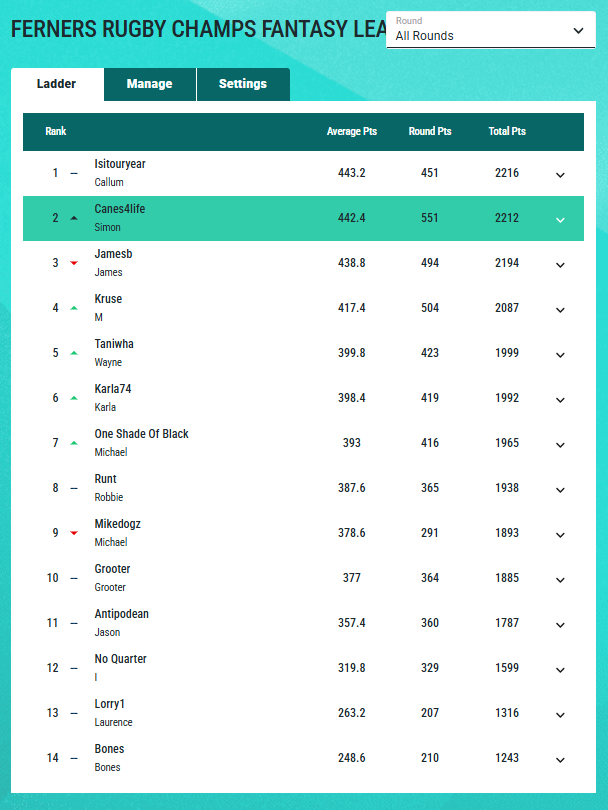Viewport: 608px width, 810px height.
Task: Click the Average Pts column header
Action: tap(352, 132)
